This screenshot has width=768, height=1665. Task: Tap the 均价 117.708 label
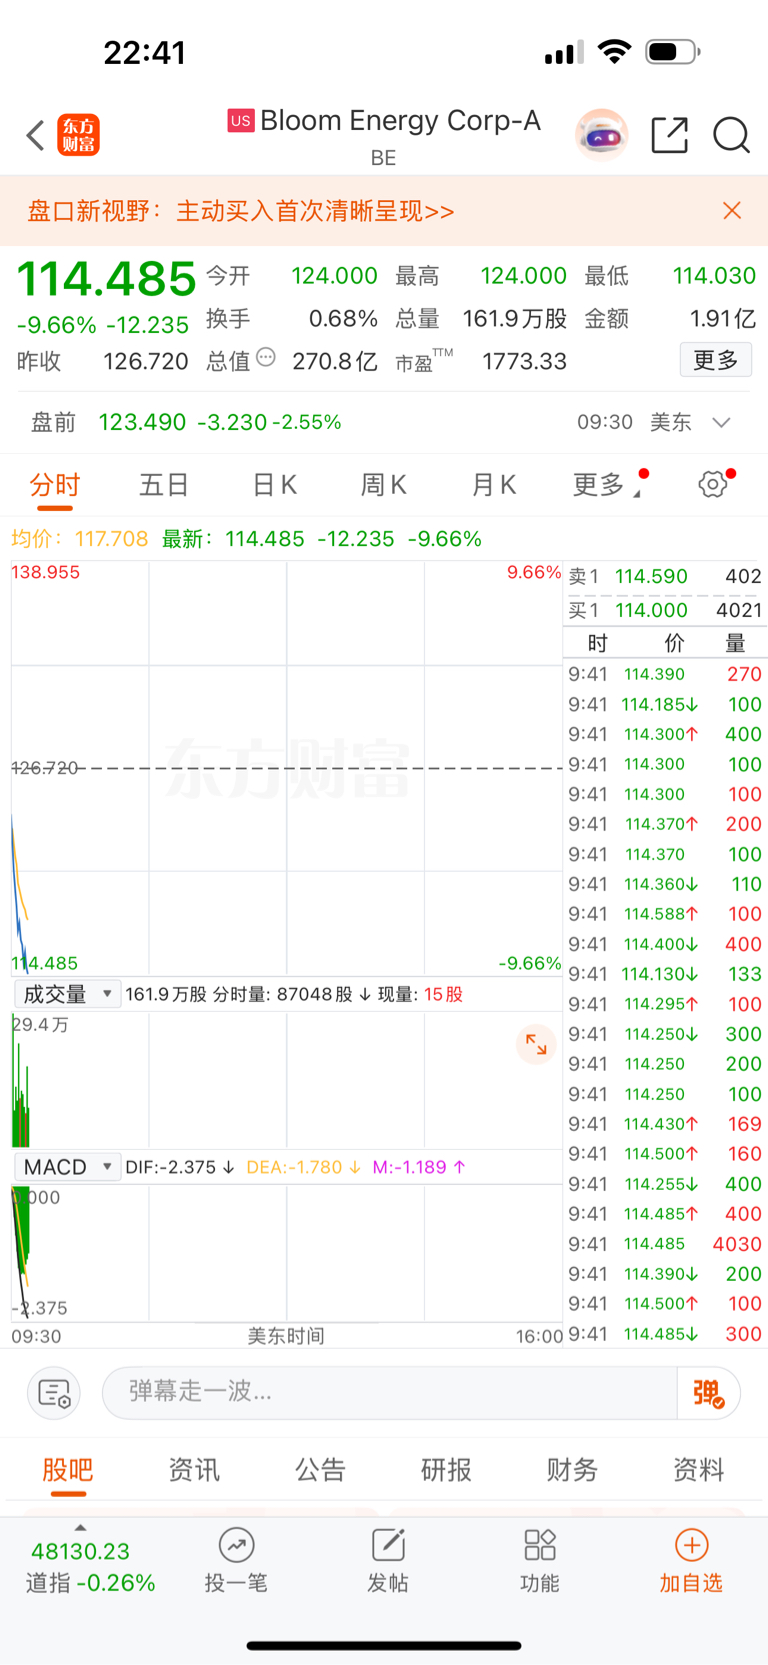pos(79,539)
